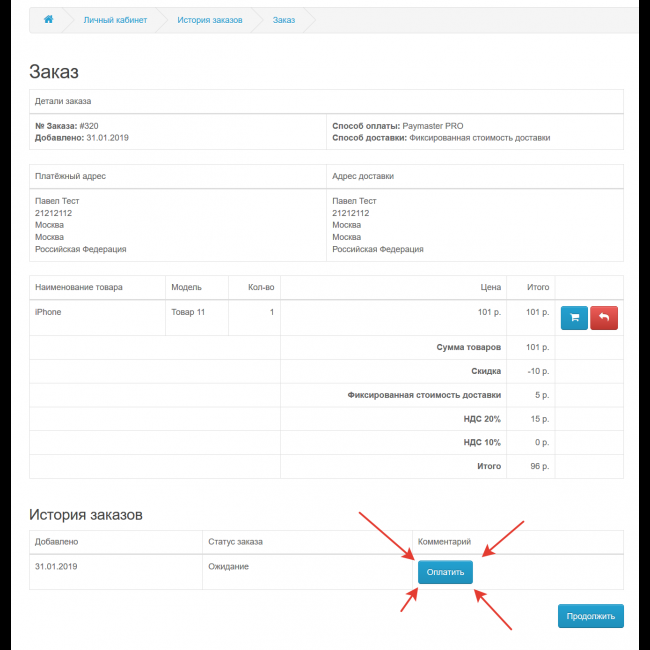Click the Скидка discount row label
650x650 pixels.
pyautogui.click(x=486, y=370)
